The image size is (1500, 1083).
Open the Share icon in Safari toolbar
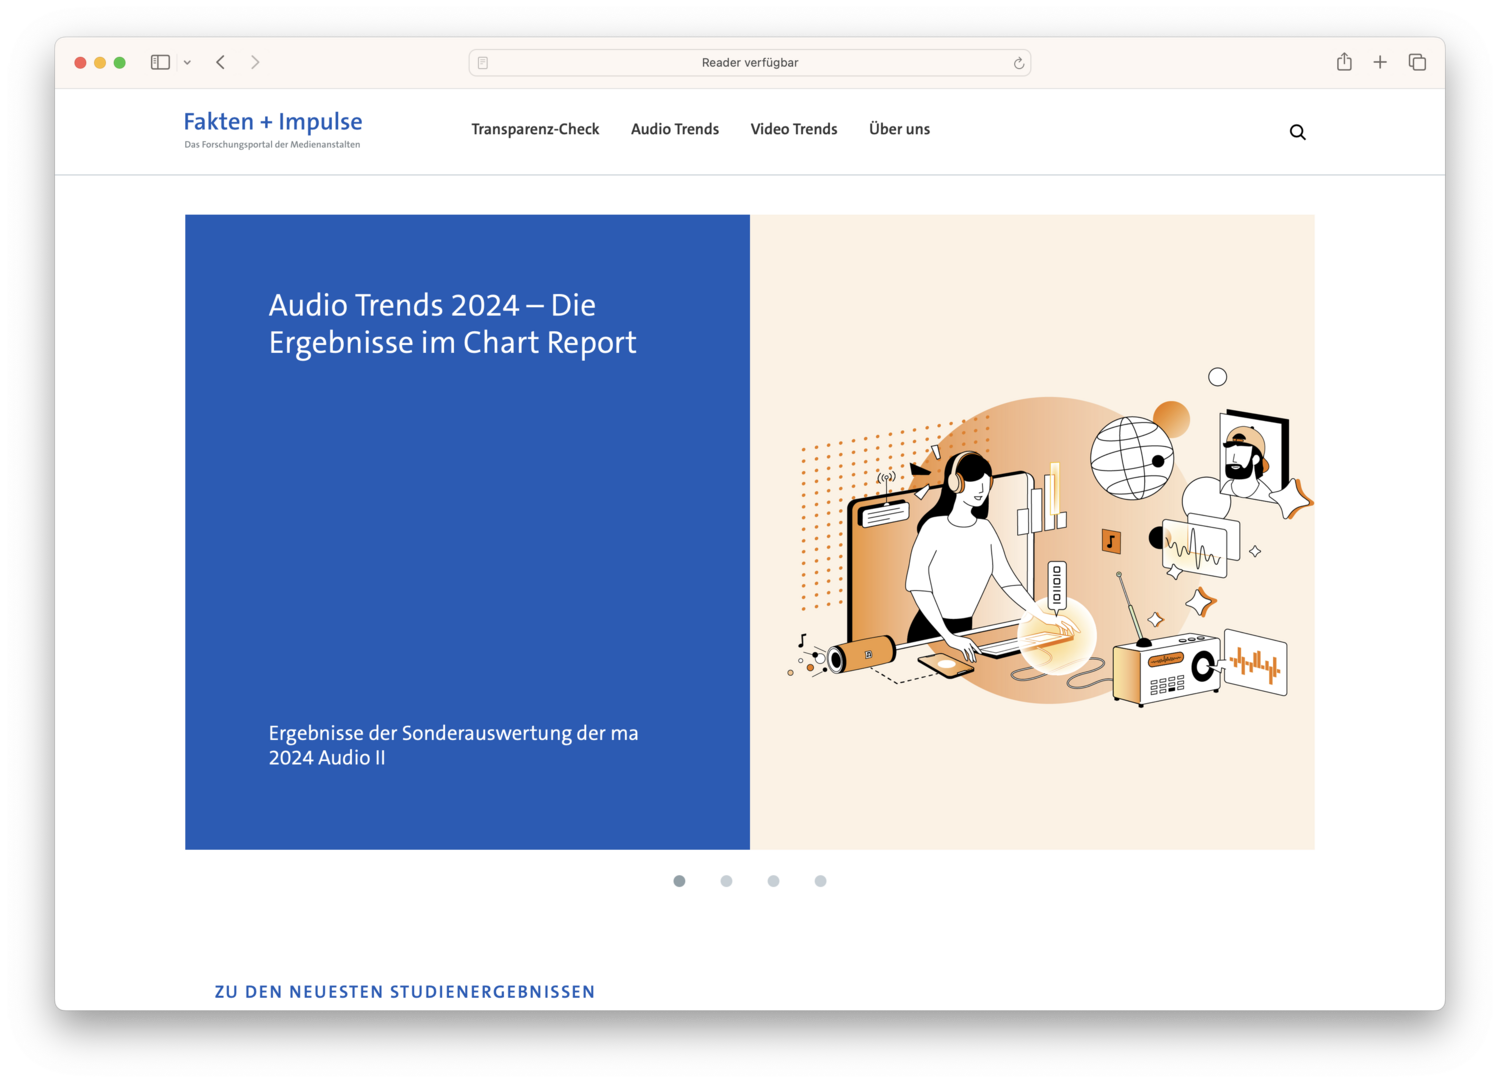pyautogui.click(x=1344, y=62)
